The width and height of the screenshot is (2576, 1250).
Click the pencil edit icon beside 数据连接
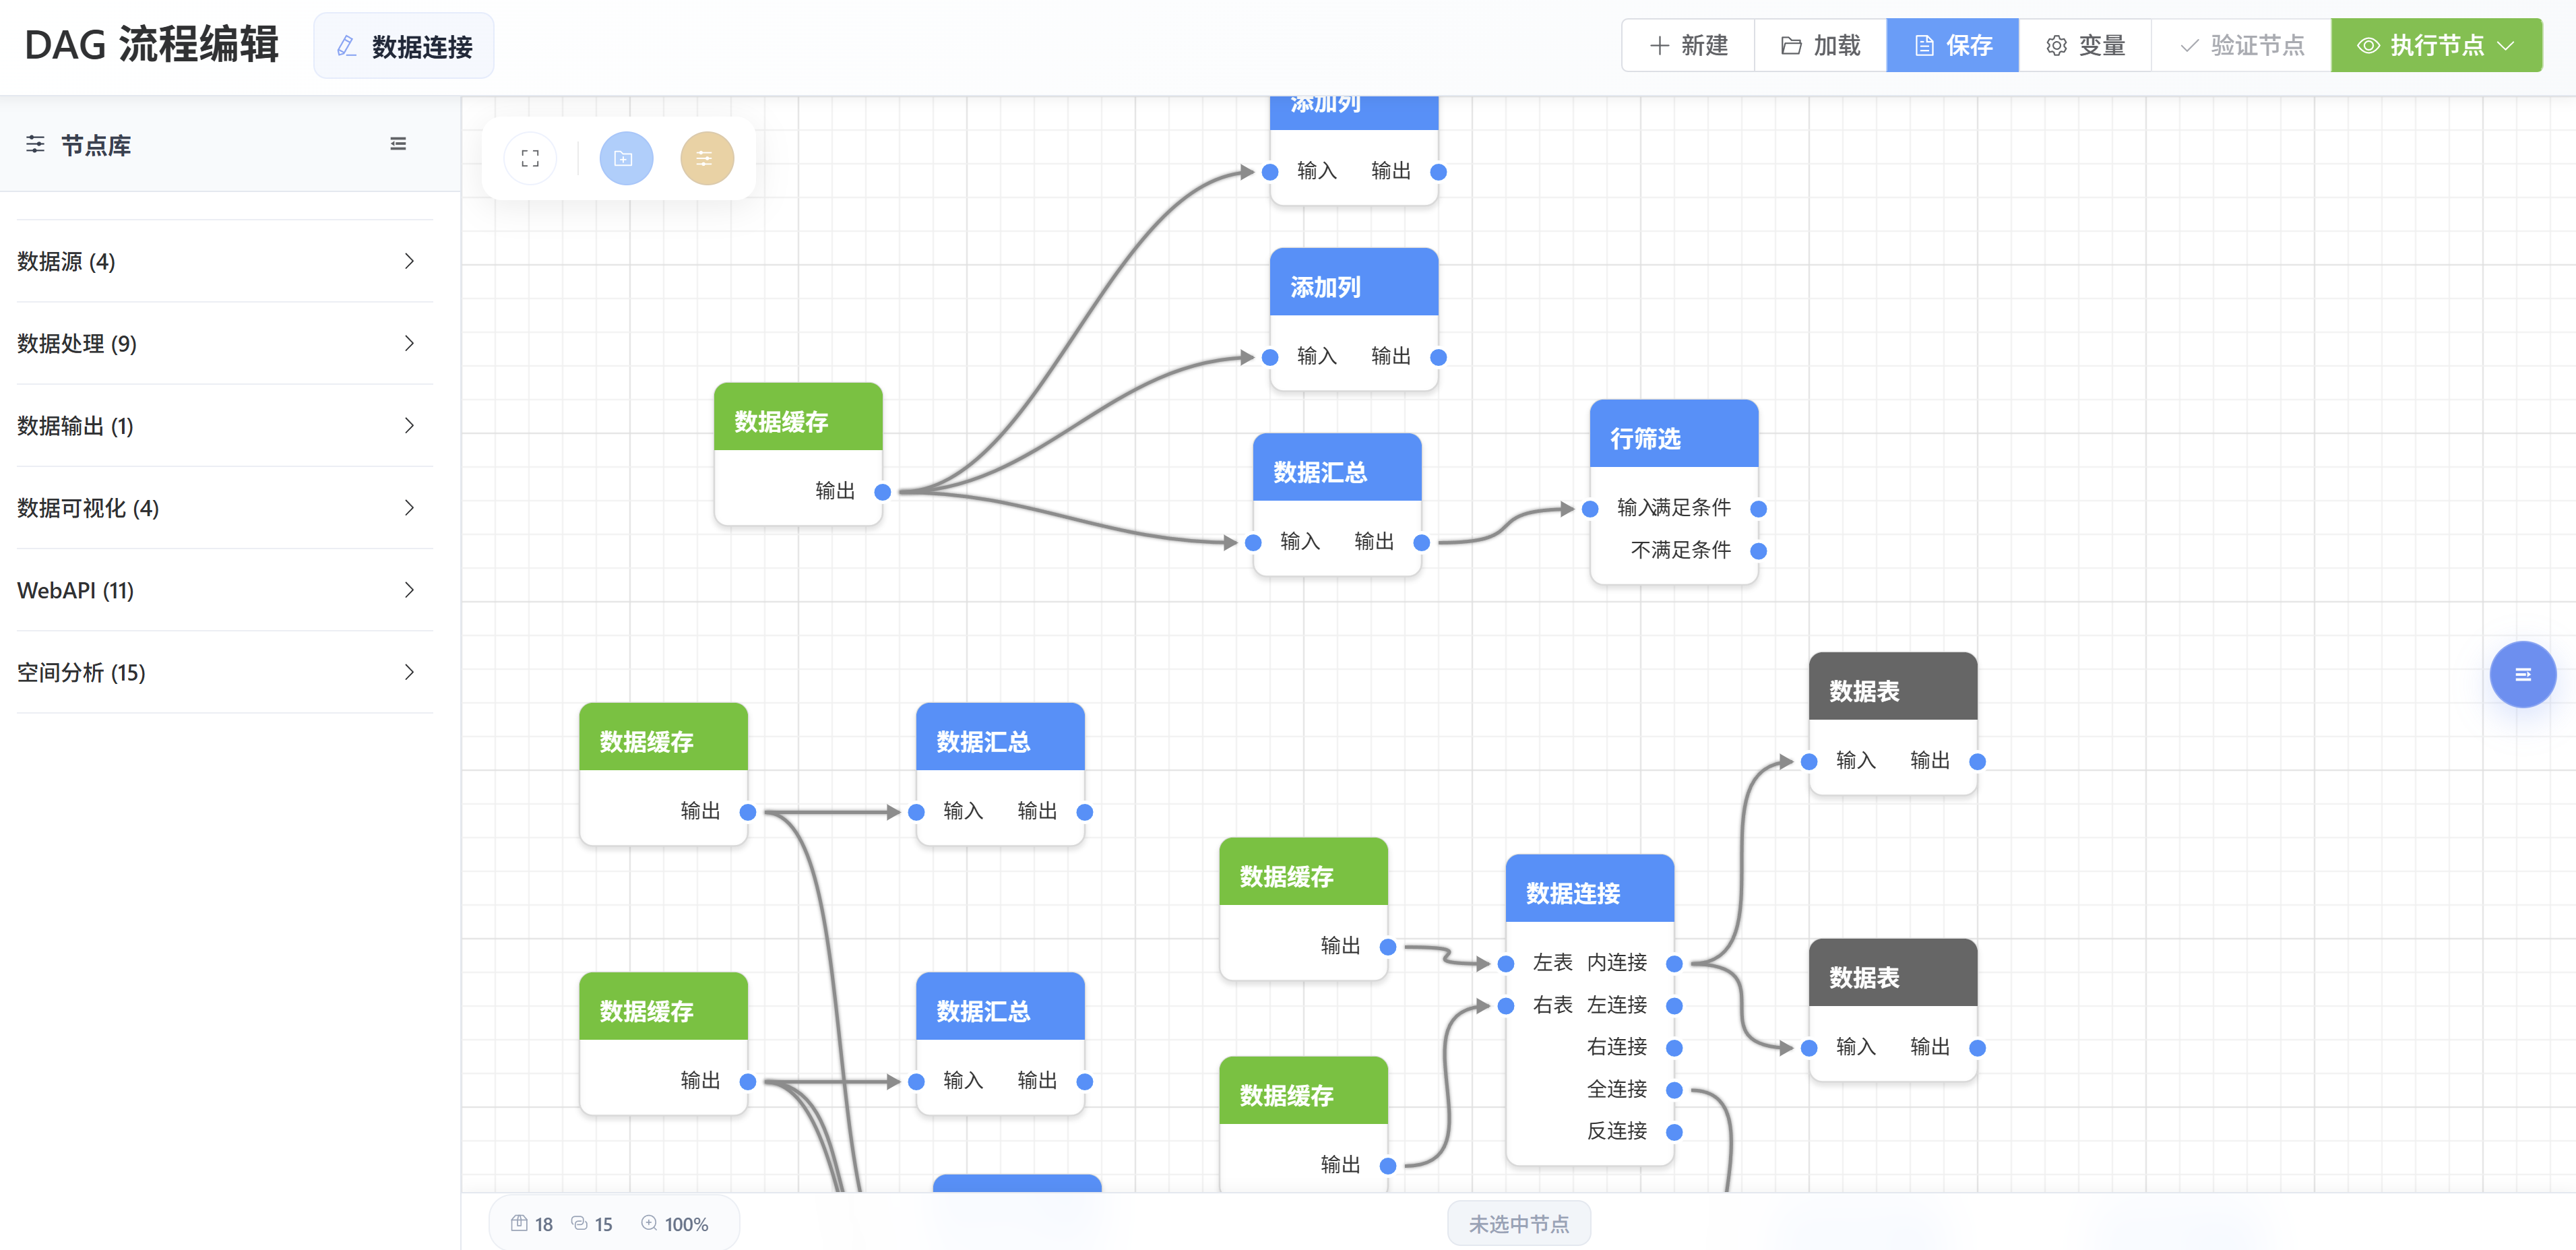pyautogui.click(x=346, y=46)
